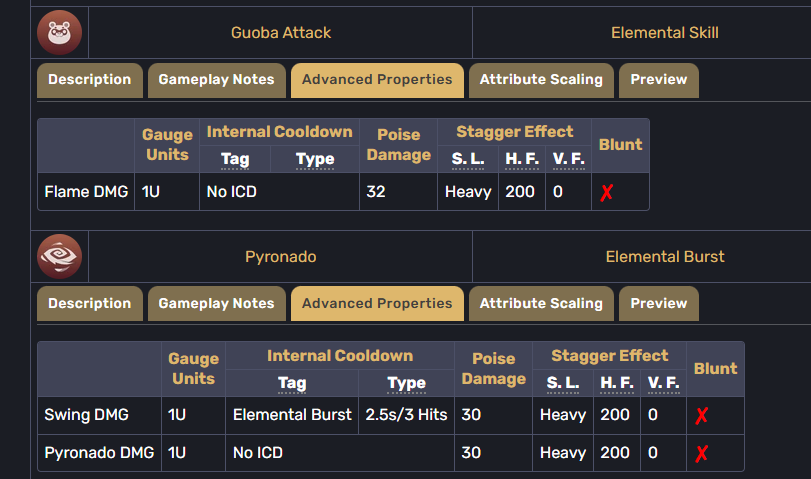Viewport: 811px width, 479px height.
Task: Click the Pyronado burst icon
Action: tap(60, 257)
